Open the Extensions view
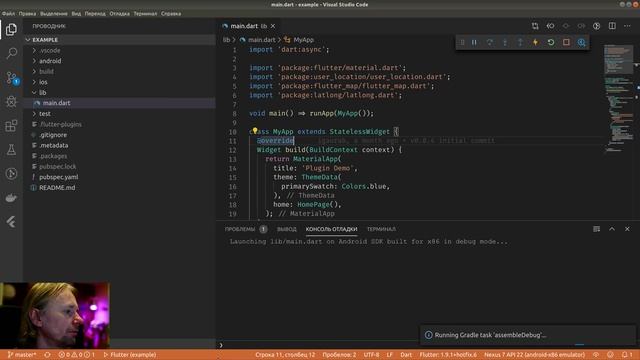This screenshot has width=640, height=360. 11,125
